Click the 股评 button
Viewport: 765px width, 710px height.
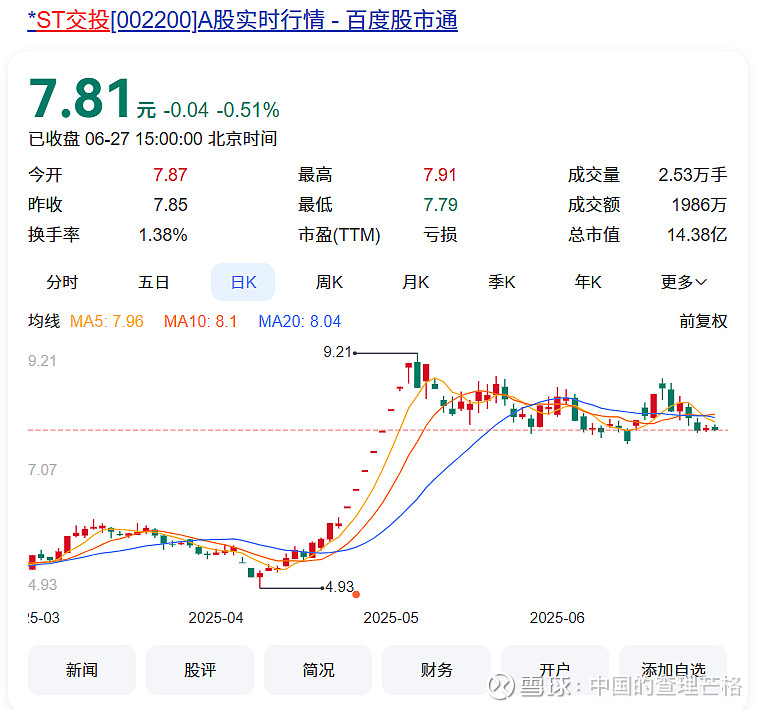click(x=200, y=669)
